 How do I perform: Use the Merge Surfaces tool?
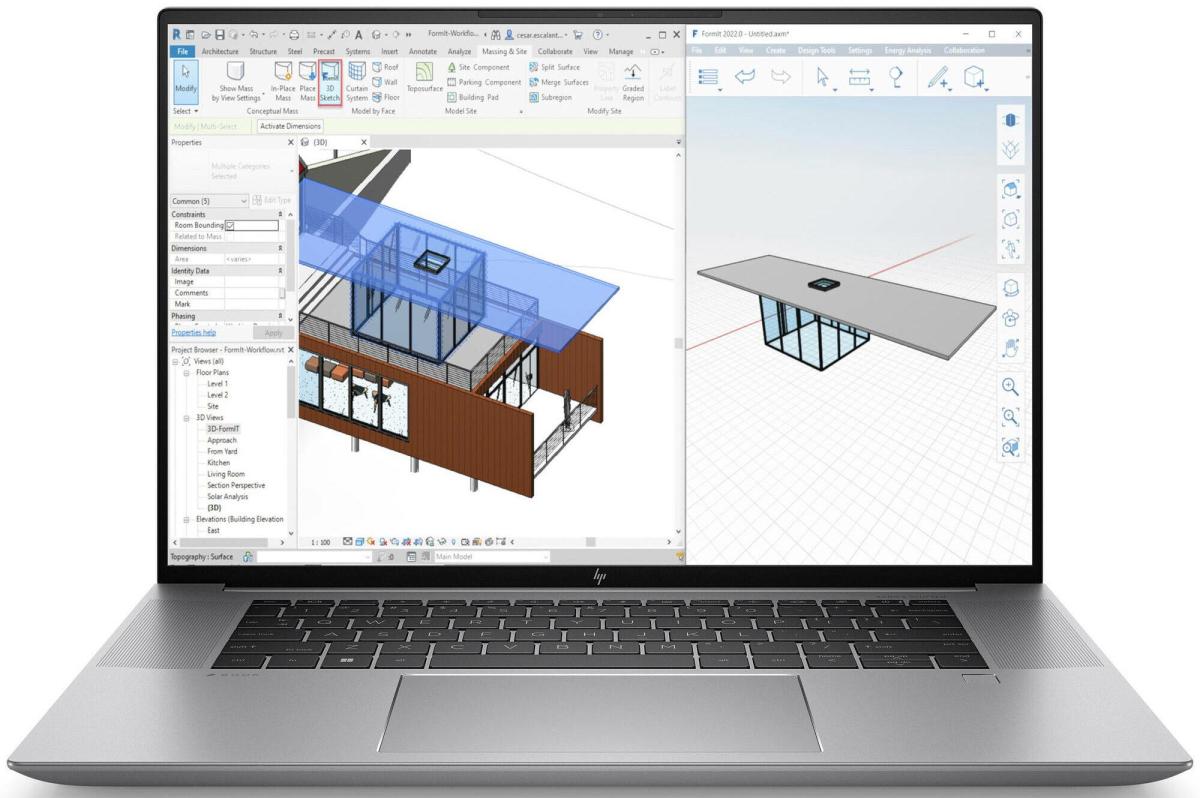coord(559,82)
